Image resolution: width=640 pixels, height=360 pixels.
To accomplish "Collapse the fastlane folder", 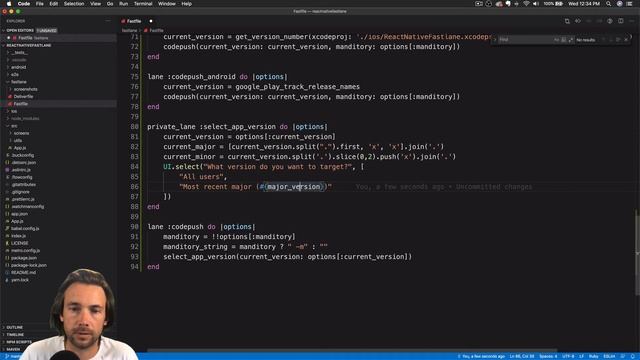I will (x=19, y=82).
